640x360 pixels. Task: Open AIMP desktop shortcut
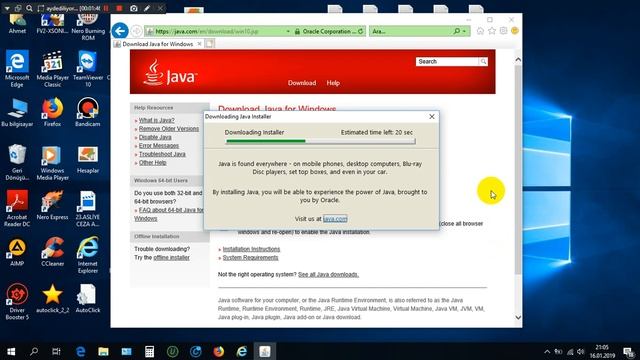point(17,252)
